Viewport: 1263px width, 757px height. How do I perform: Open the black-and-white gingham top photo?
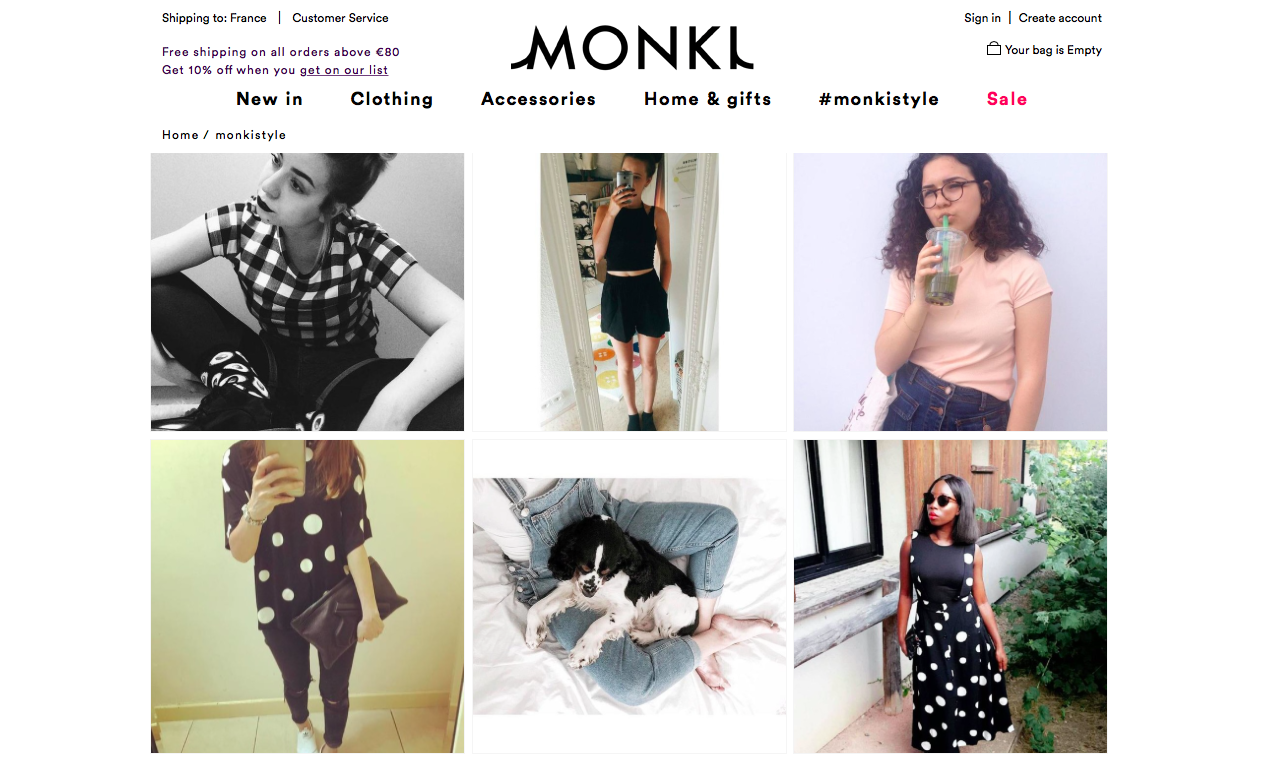(x=307, y=292)
